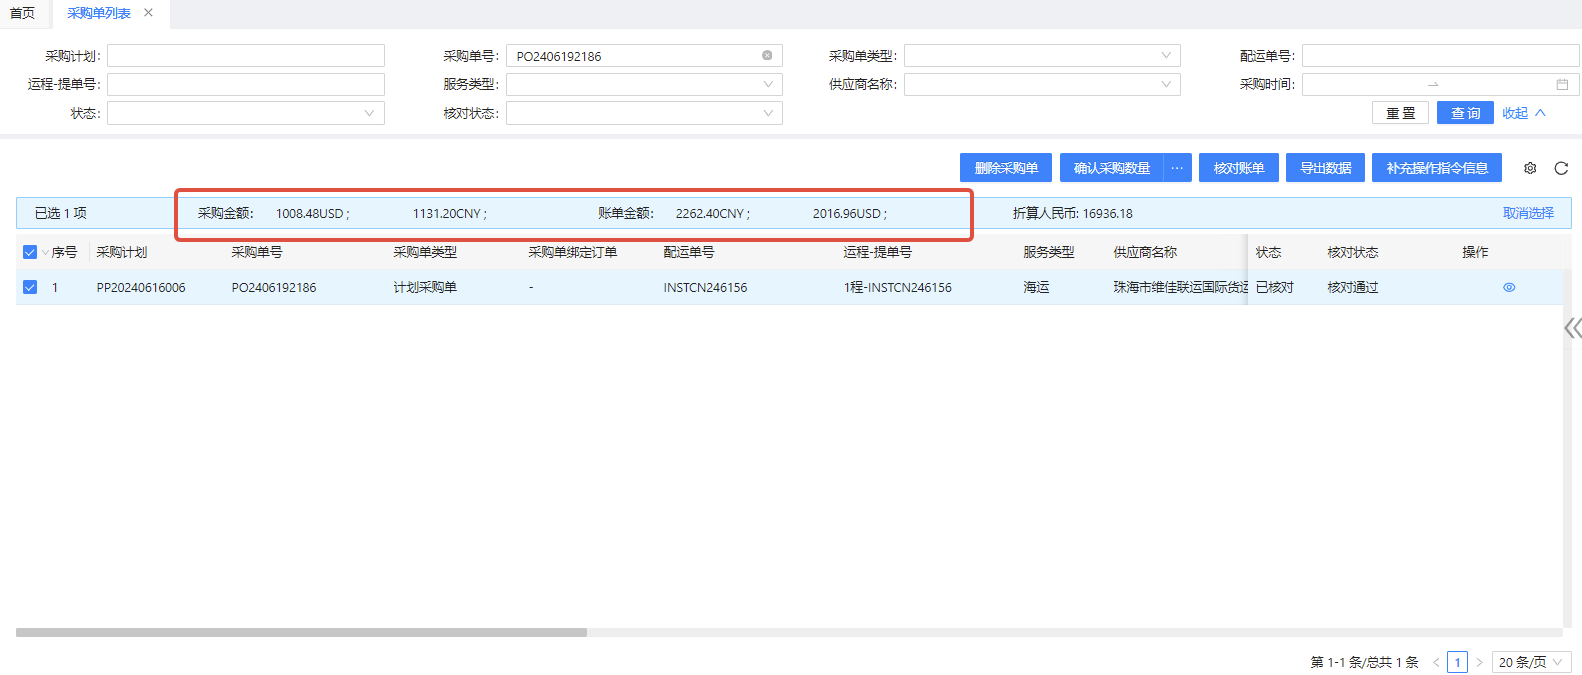The image size is (1582, 675).
Task: Uncheck the row 1 checkbox
Action: click(30, 287)
